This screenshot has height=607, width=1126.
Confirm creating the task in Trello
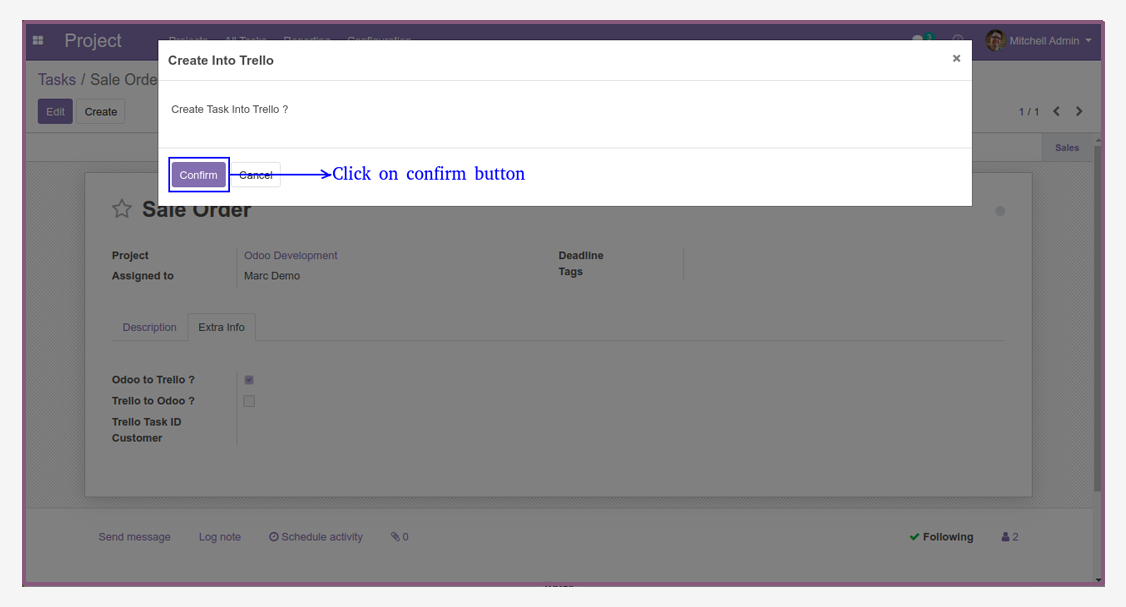coord(198,175)
